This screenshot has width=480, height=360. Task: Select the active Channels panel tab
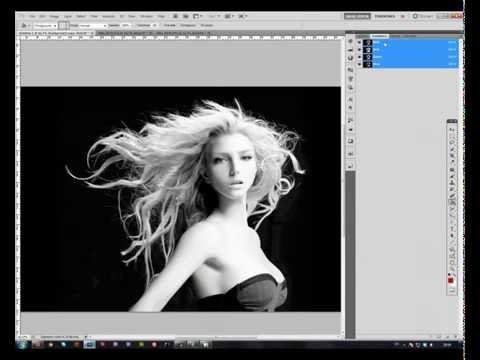tap(379, 36)
